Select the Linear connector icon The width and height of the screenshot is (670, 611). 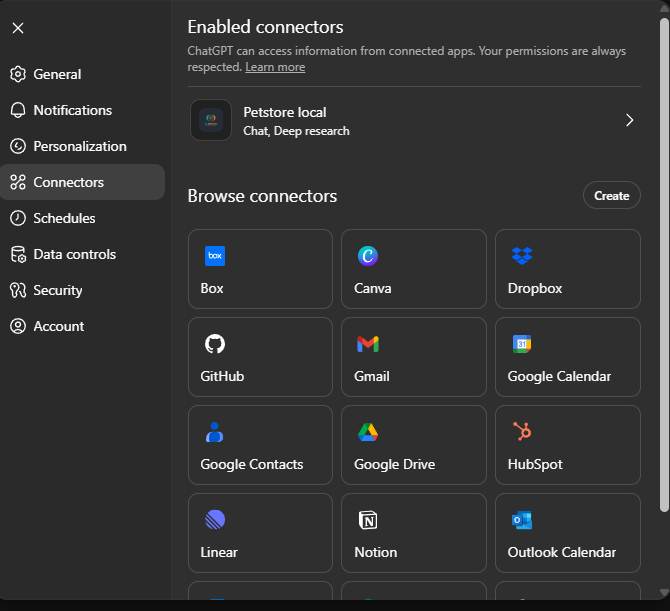click(215, 520)
